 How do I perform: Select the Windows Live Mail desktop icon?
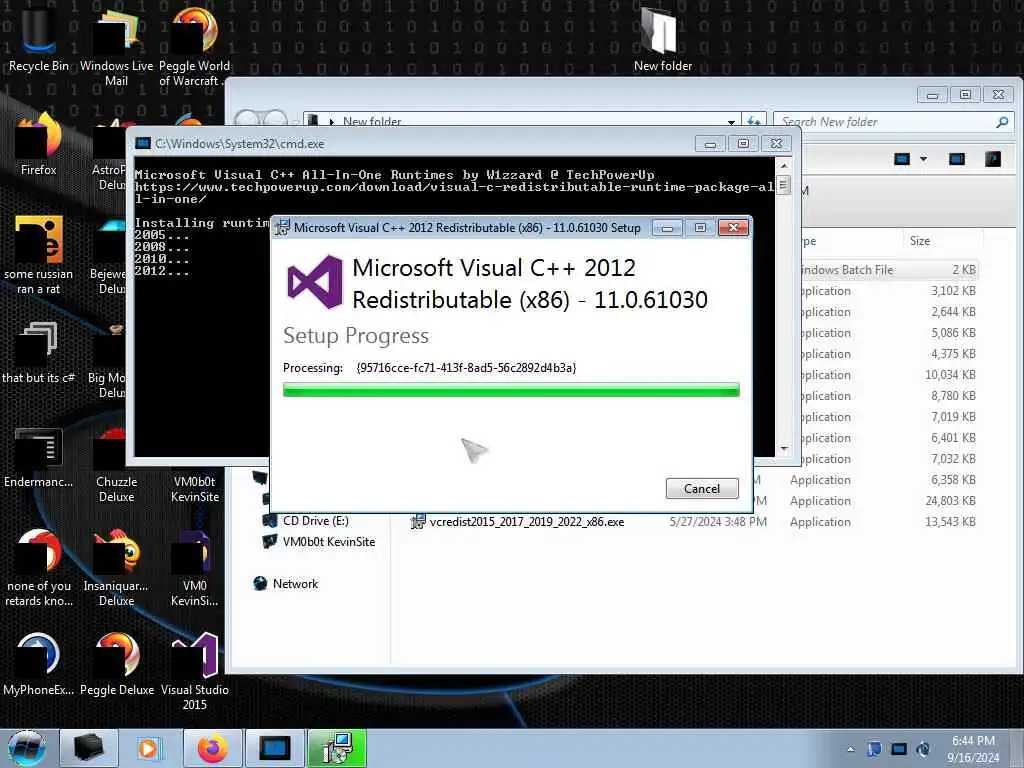(x=116, y=46)
